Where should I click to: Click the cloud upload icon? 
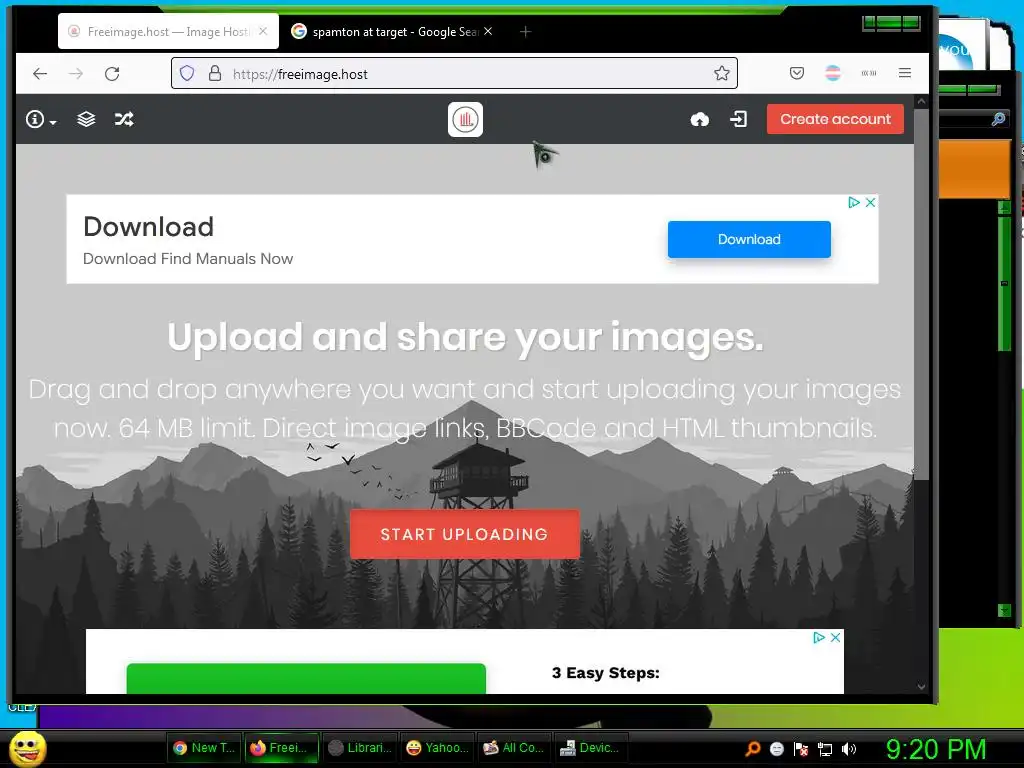click(699, 119)
